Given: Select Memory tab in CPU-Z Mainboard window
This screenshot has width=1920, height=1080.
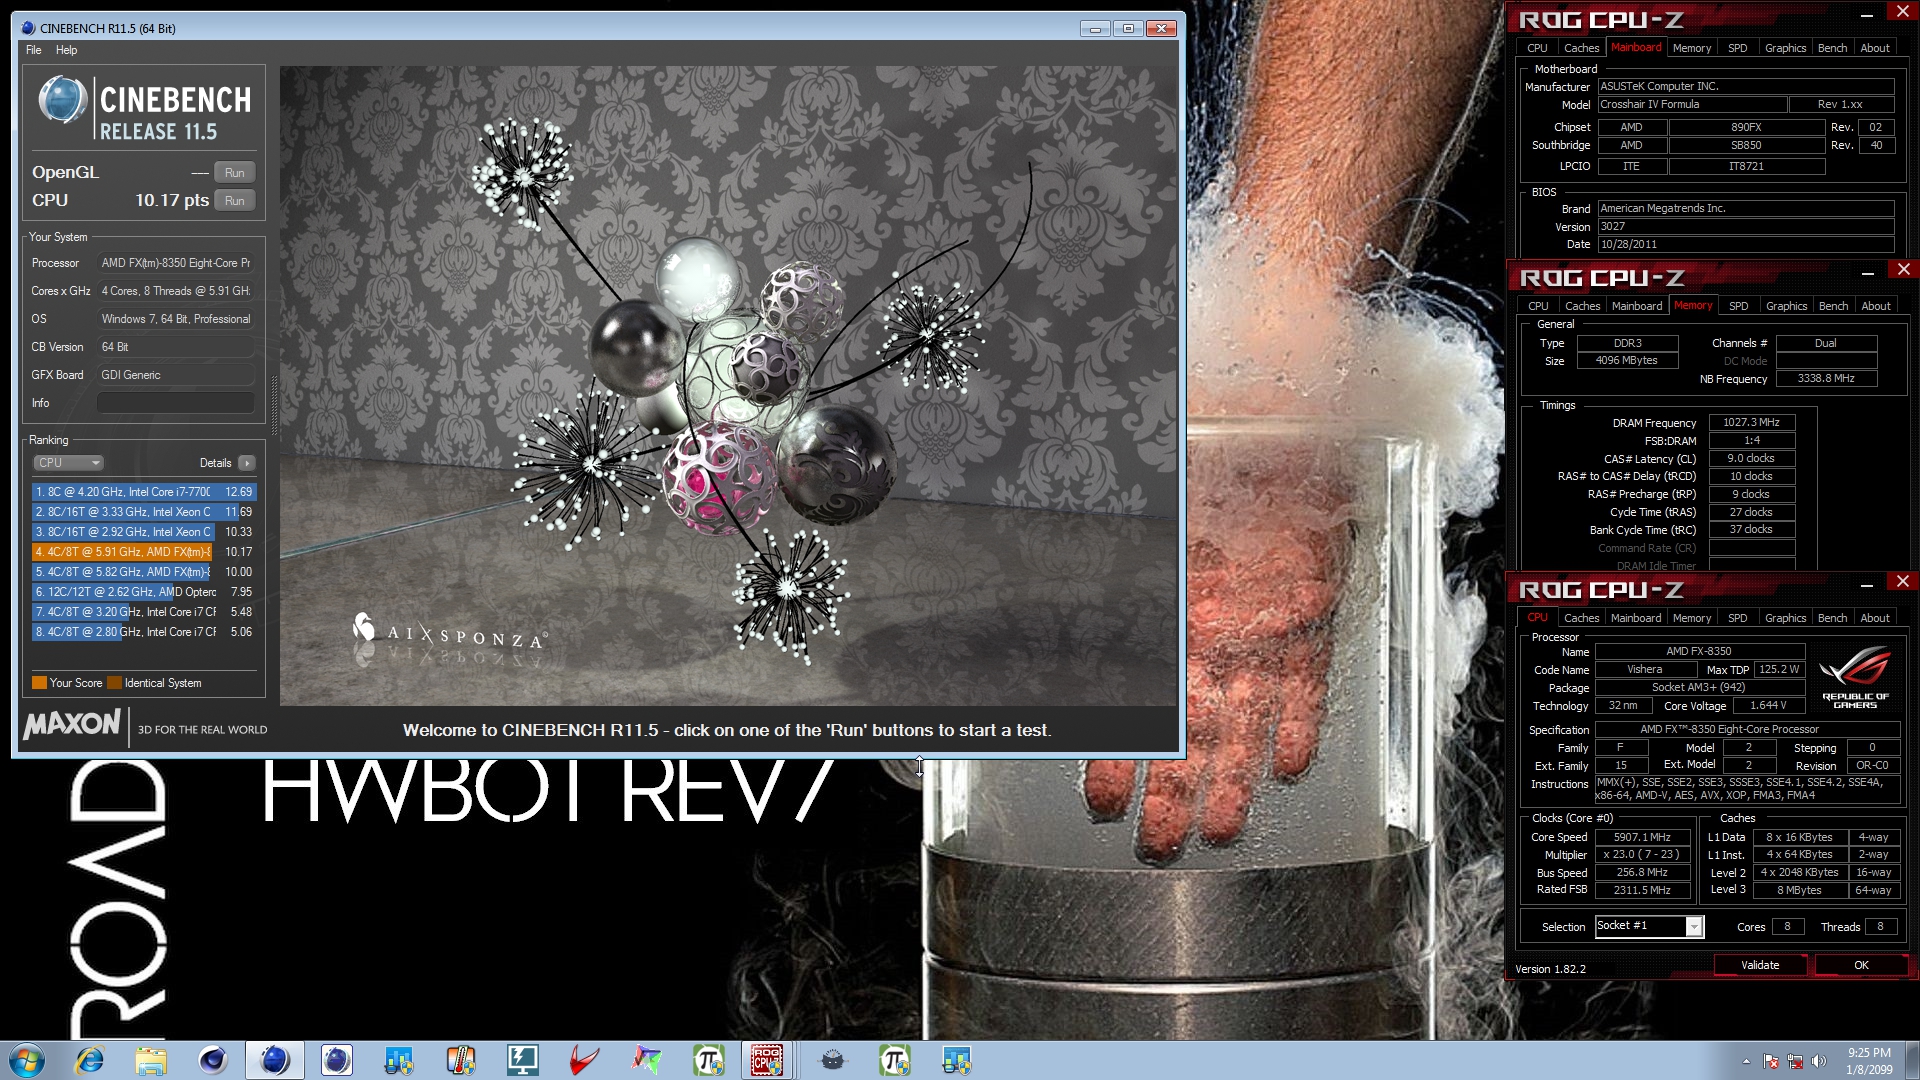Looking at the screenshot, I should pos(1691,48).
